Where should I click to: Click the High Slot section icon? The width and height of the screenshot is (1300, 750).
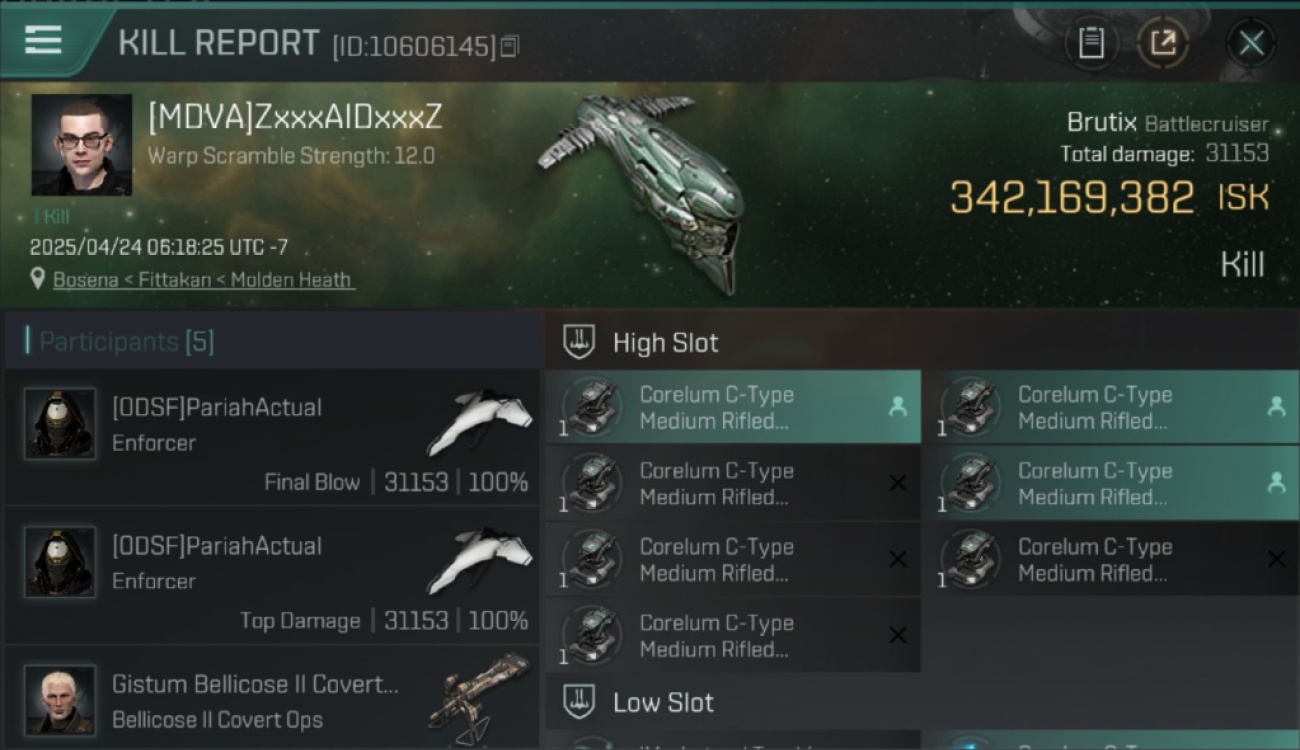(x=579, y=342)
